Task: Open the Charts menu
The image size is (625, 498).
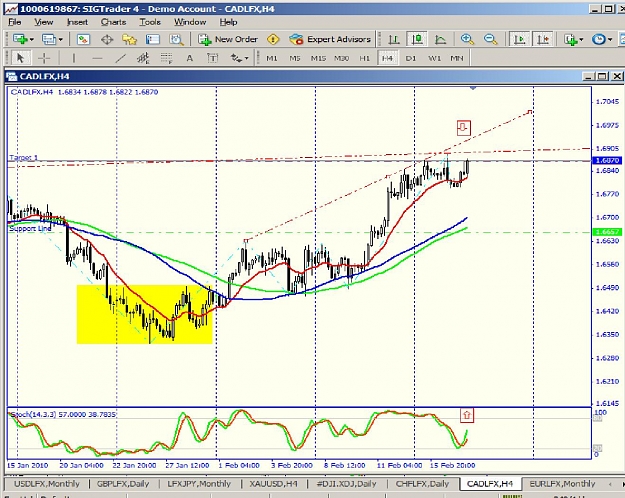Action: [x=113, y=22]
